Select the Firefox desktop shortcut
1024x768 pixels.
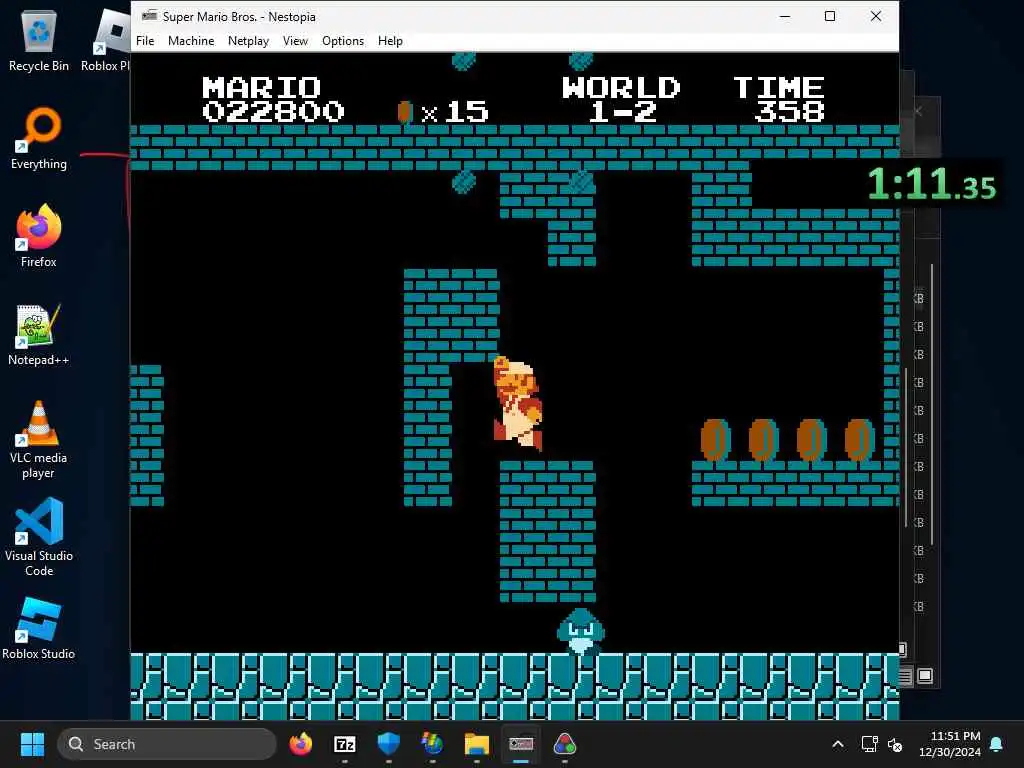[39, 236]
